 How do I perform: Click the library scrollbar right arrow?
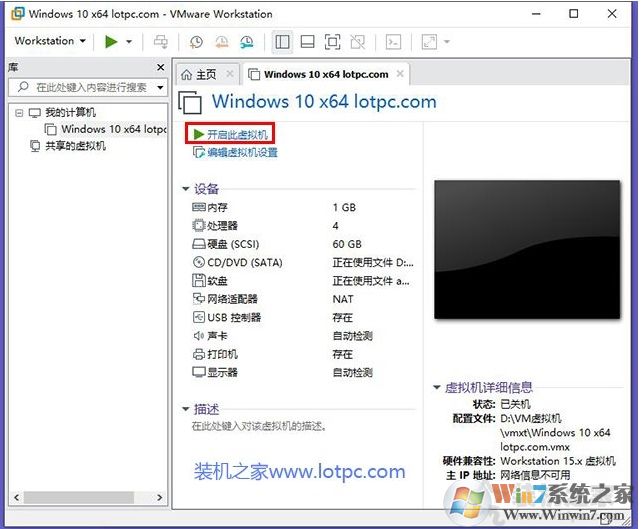[x=160, y=498]
